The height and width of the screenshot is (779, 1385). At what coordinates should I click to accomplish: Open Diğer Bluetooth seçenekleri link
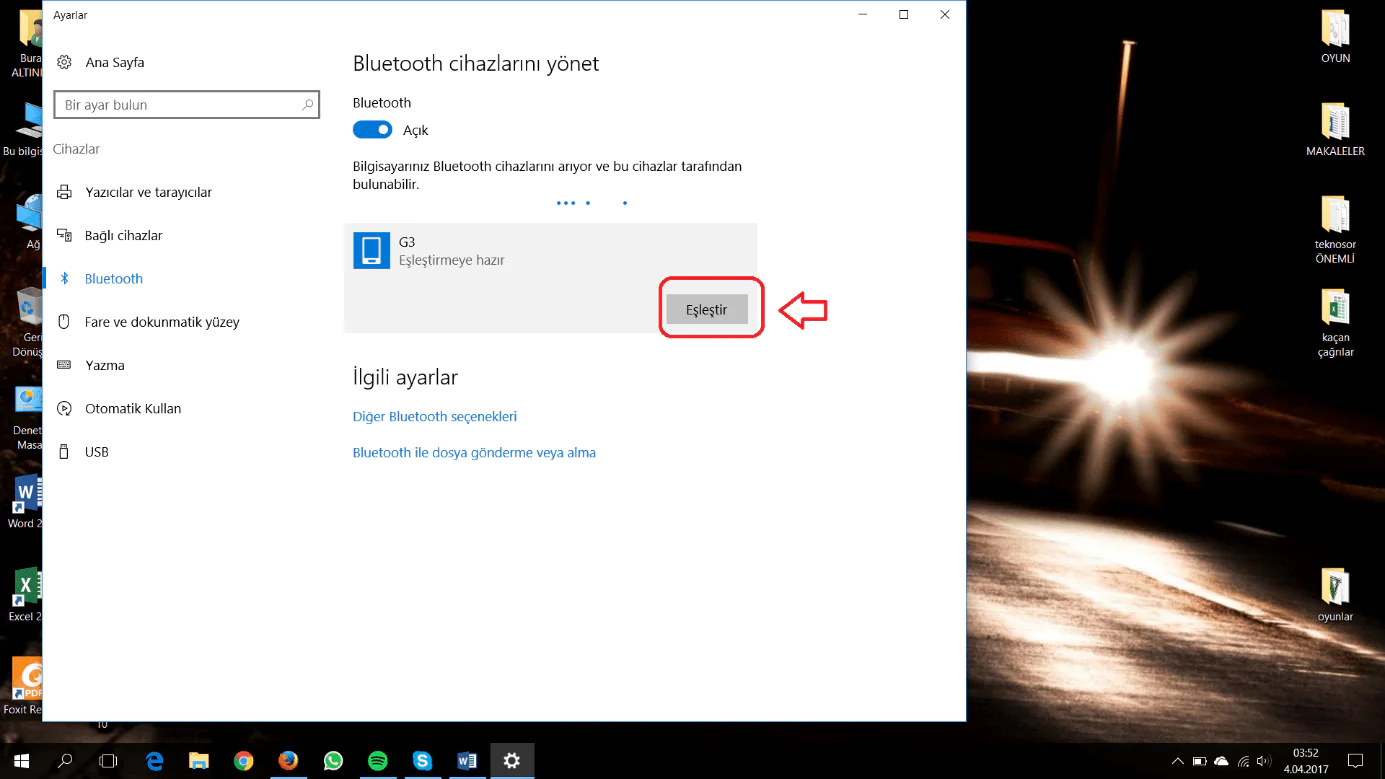click(435, 416)
